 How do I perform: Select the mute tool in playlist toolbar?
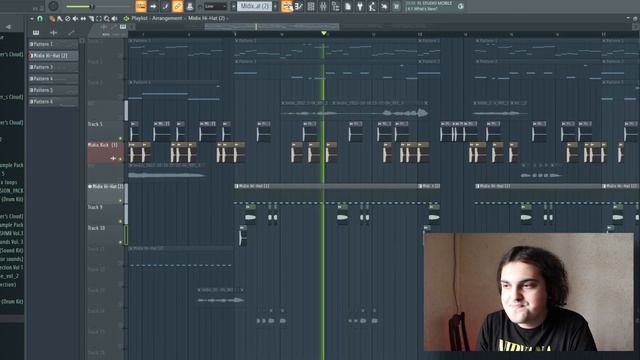(76, 18)
